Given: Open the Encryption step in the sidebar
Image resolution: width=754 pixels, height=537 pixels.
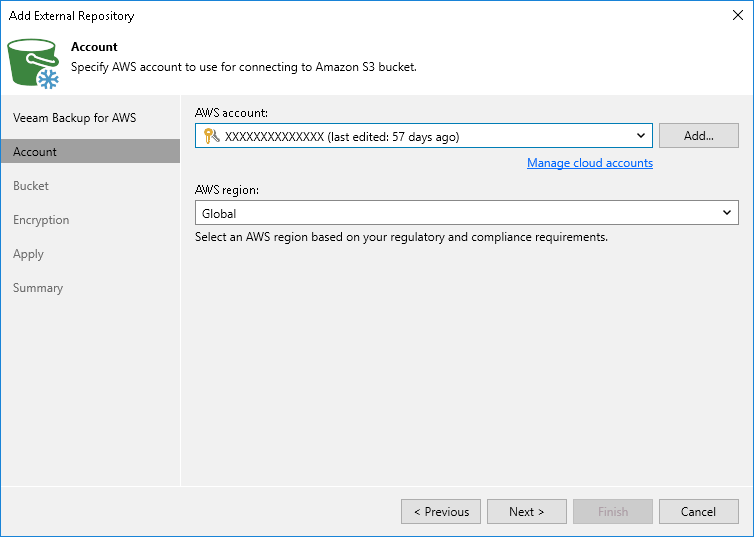Looking at the screenshot, I should [41, 220].
